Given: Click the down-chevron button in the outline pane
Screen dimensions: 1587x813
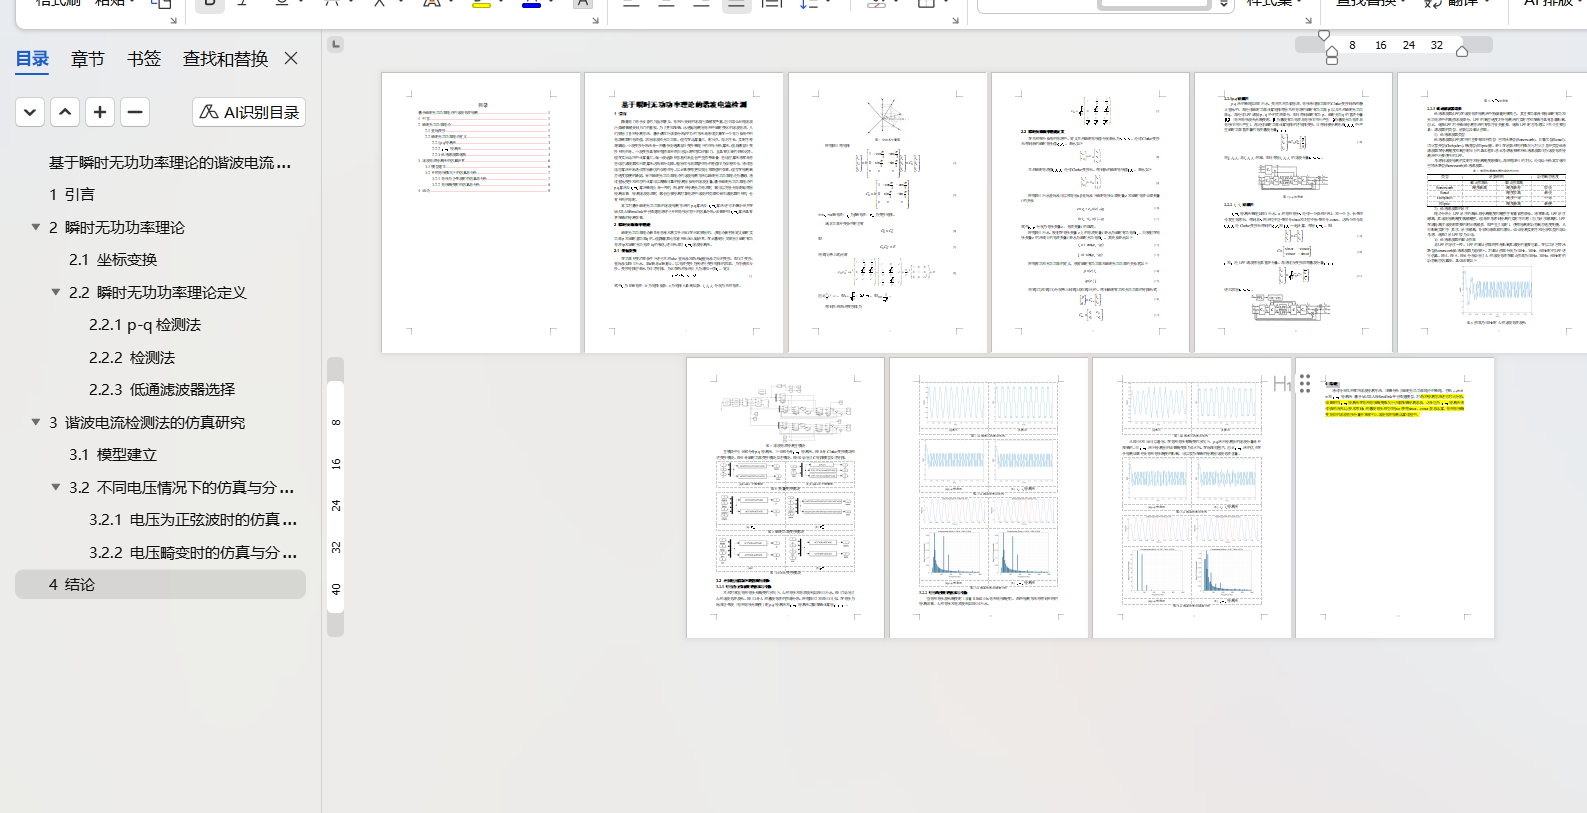Looking at the screenshot, I should pyautogui.click(x=30, y=112).
